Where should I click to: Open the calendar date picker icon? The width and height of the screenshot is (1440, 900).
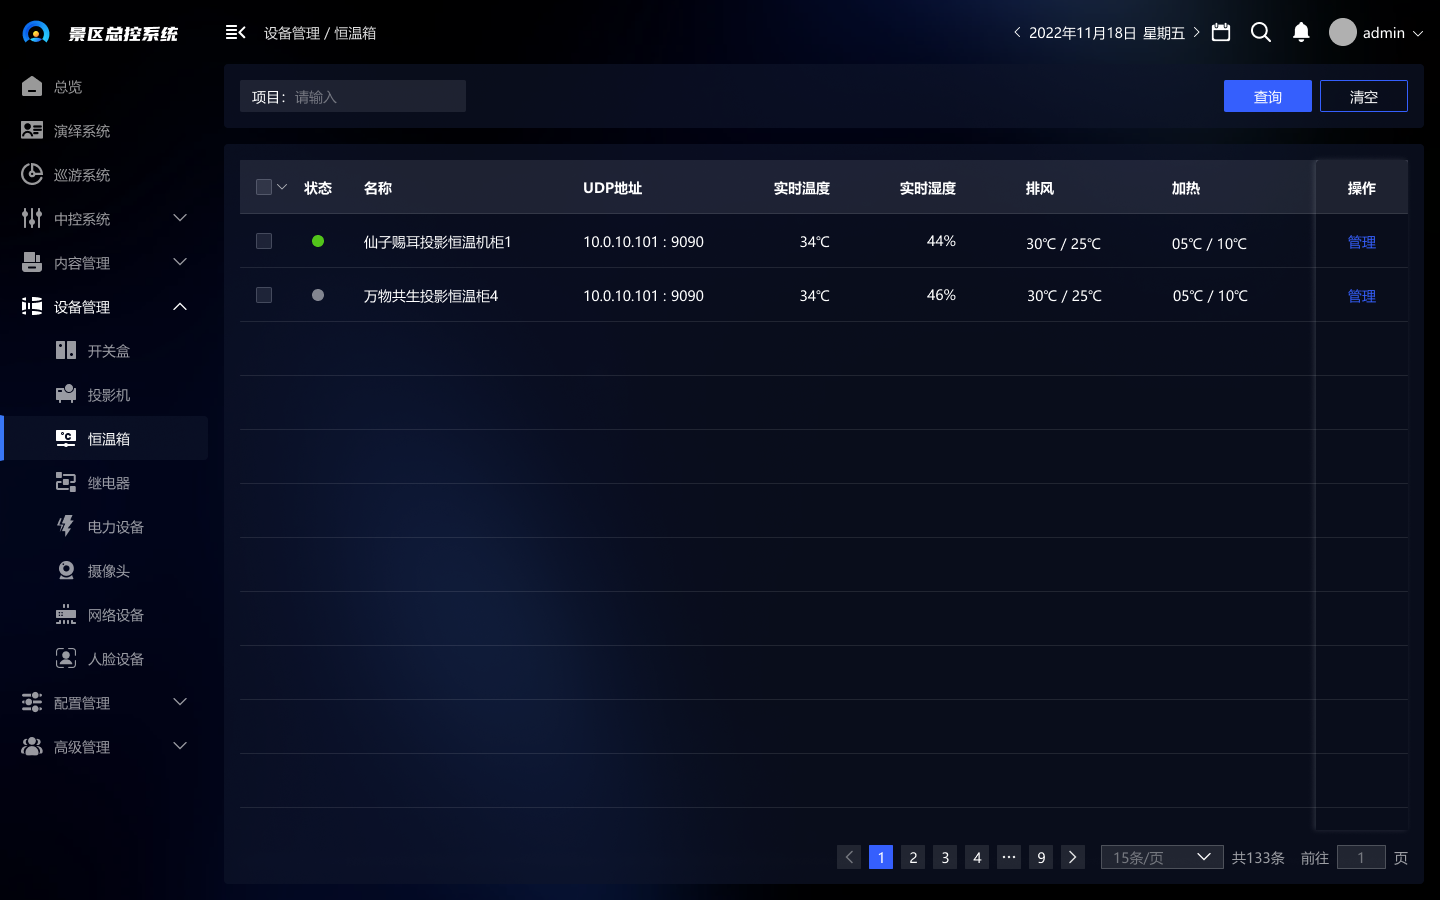click(1220, 33)
